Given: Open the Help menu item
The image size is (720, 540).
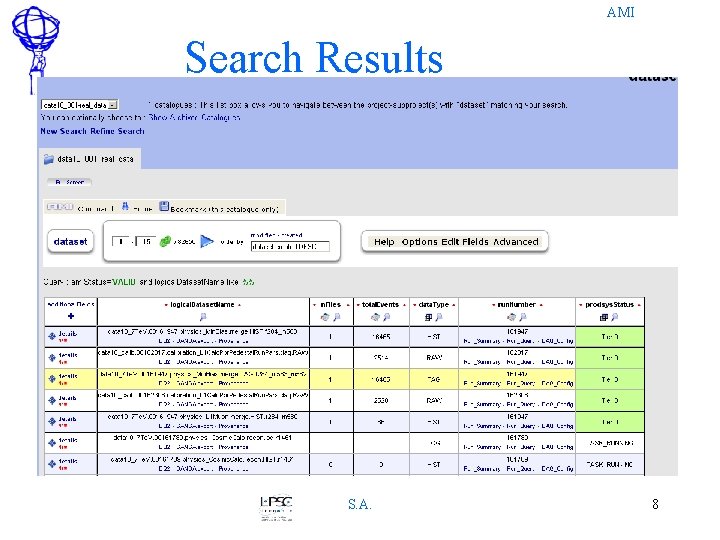Looking at the screenshot, I should click(x=384, y=242).
